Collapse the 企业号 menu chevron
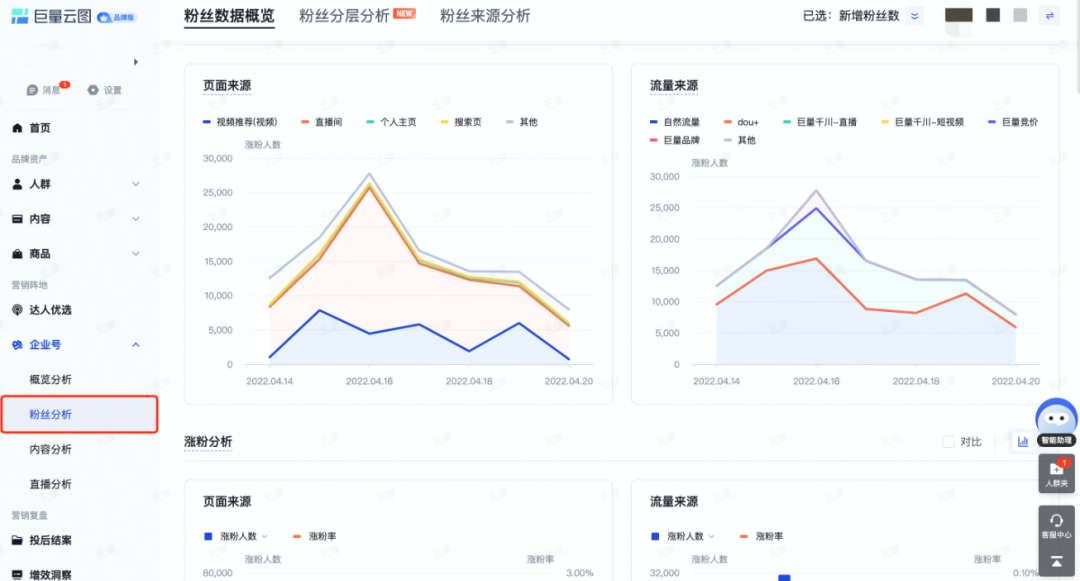 pyautogui.click(x=136, y=345)
